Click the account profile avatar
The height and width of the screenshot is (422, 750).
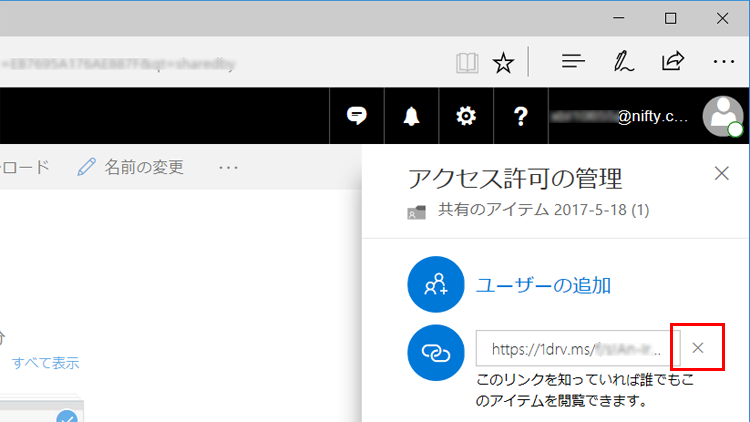point(723,116)
